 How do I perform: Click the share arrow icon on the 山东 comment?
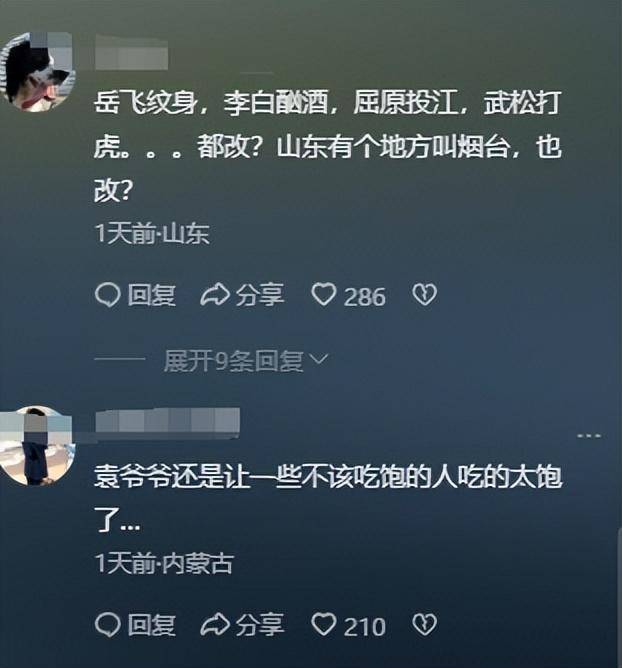pos(215,295)
